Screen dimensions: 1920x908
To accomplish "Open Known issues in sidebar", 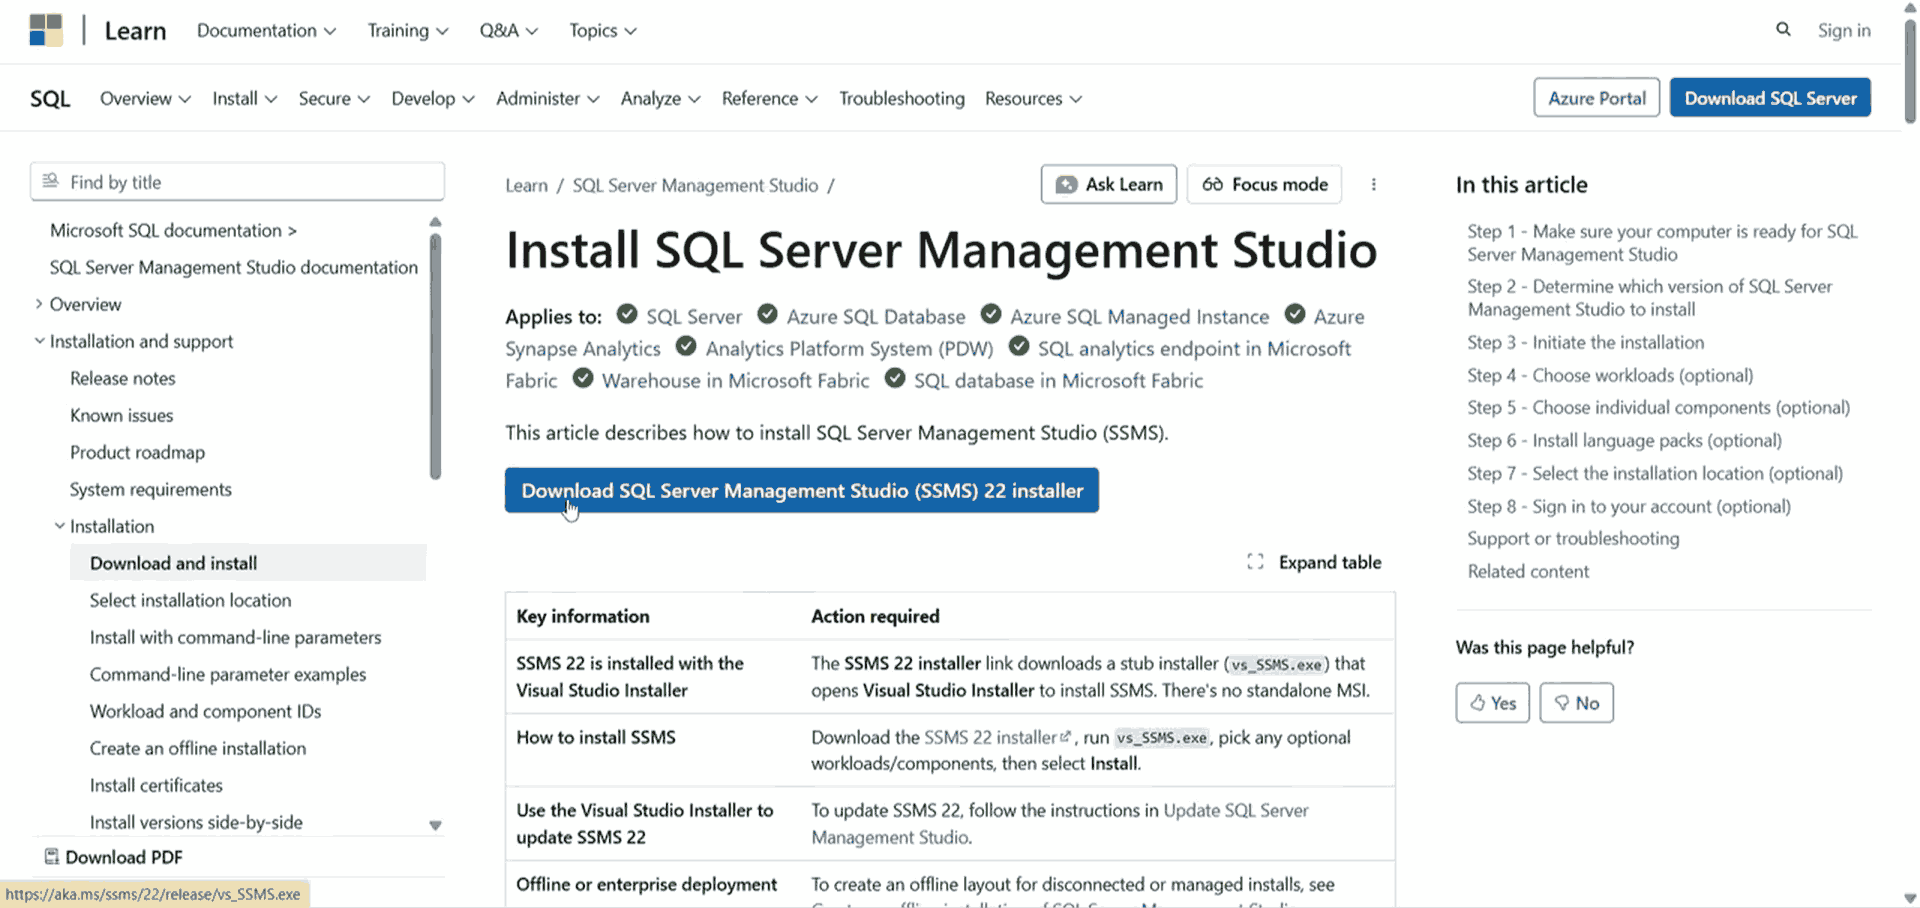I will [x=121, y=415].
